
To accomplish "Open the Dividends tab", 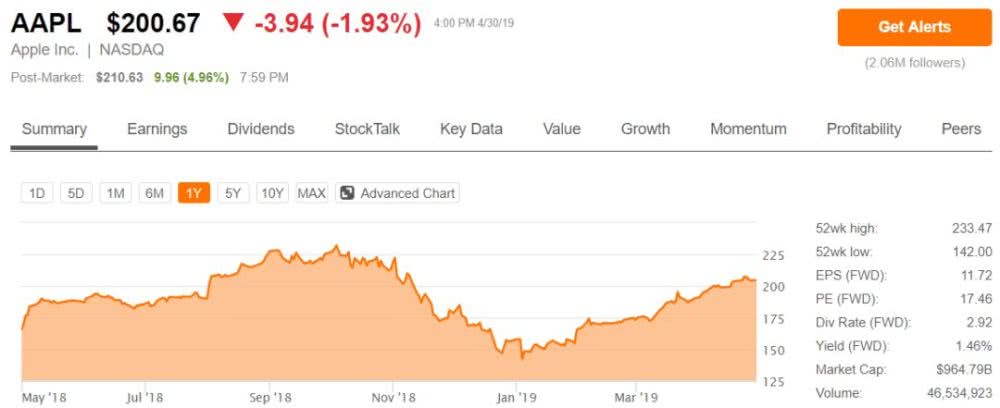I will [x=261, y=129].
